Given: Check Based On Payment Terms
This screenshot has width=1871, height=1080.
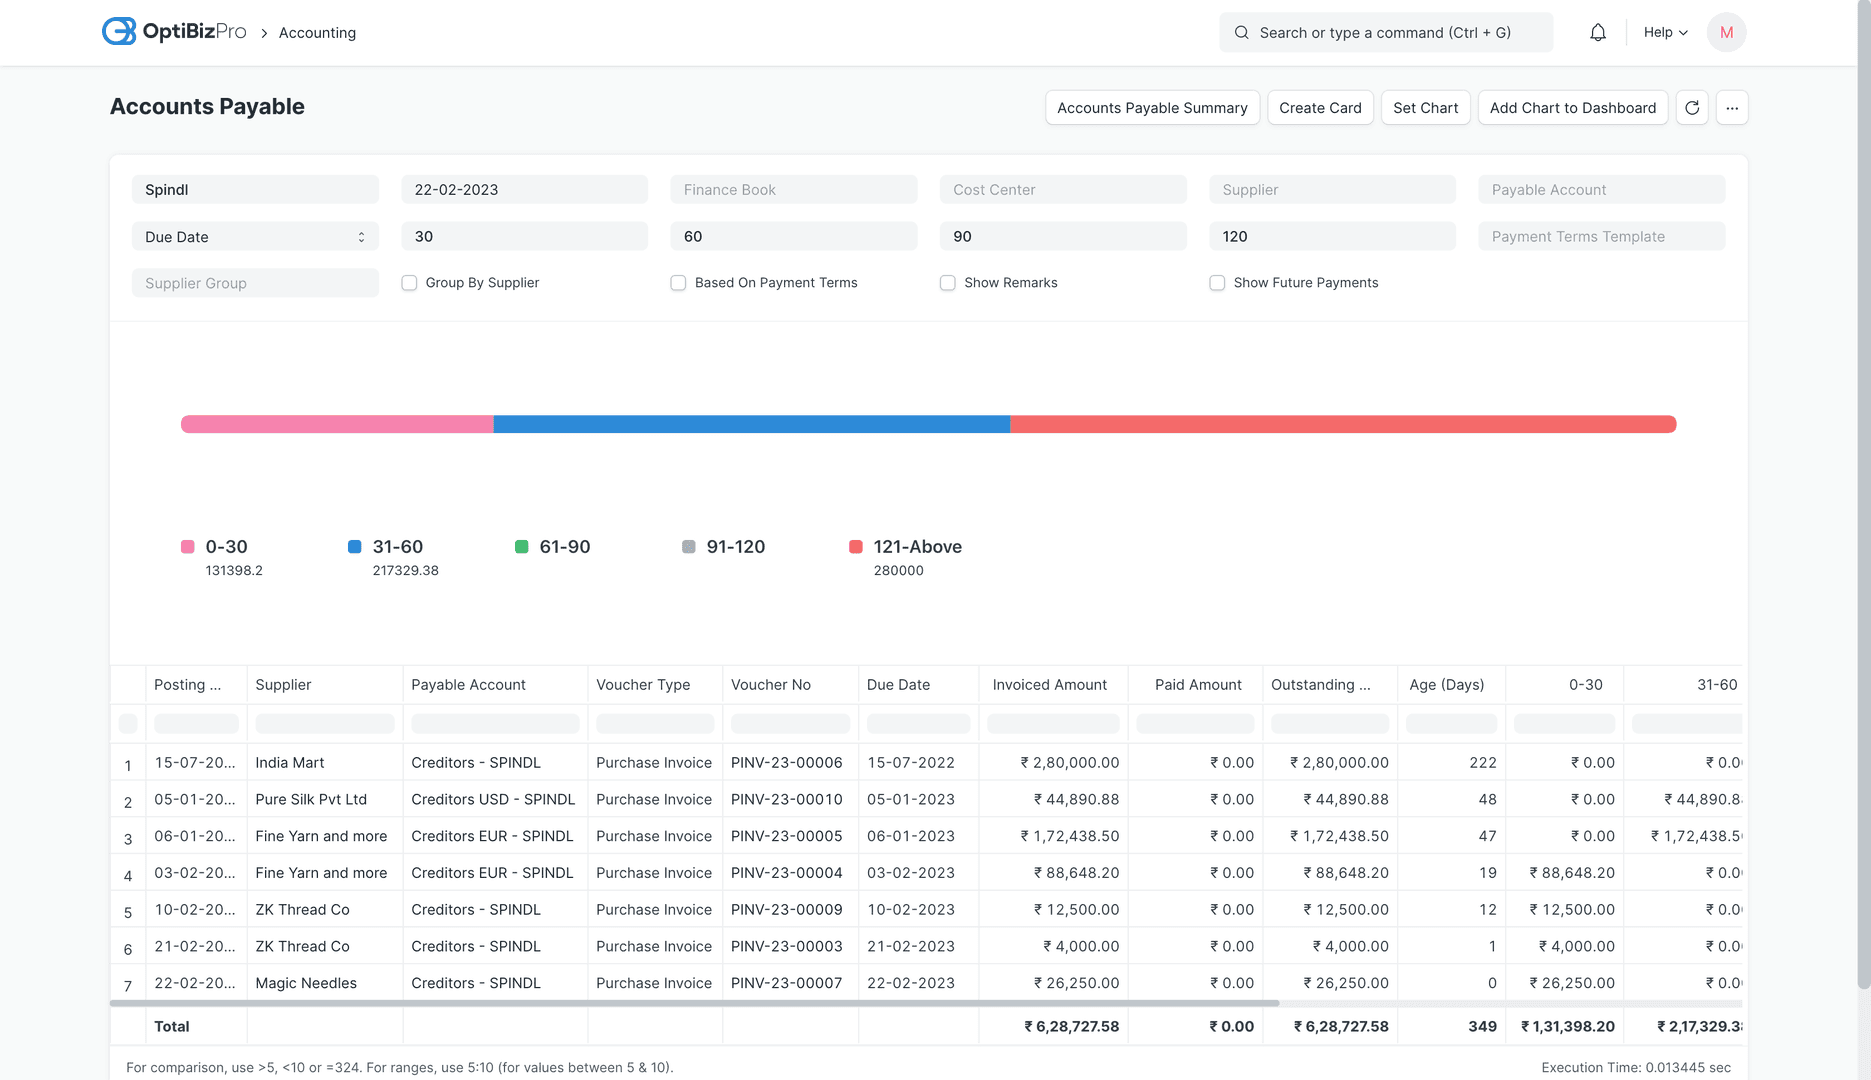Looking at the screenshot, I should pyautogui.click(x=678, y=283).
